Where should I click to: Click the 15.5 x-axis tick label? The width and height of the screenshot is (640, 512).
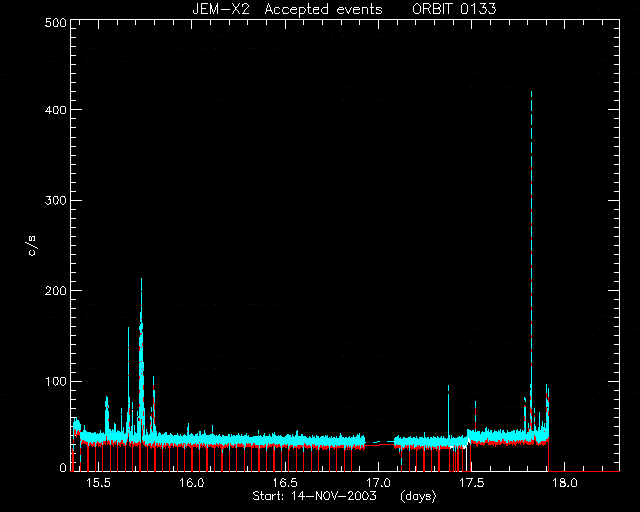coord(98,483)
